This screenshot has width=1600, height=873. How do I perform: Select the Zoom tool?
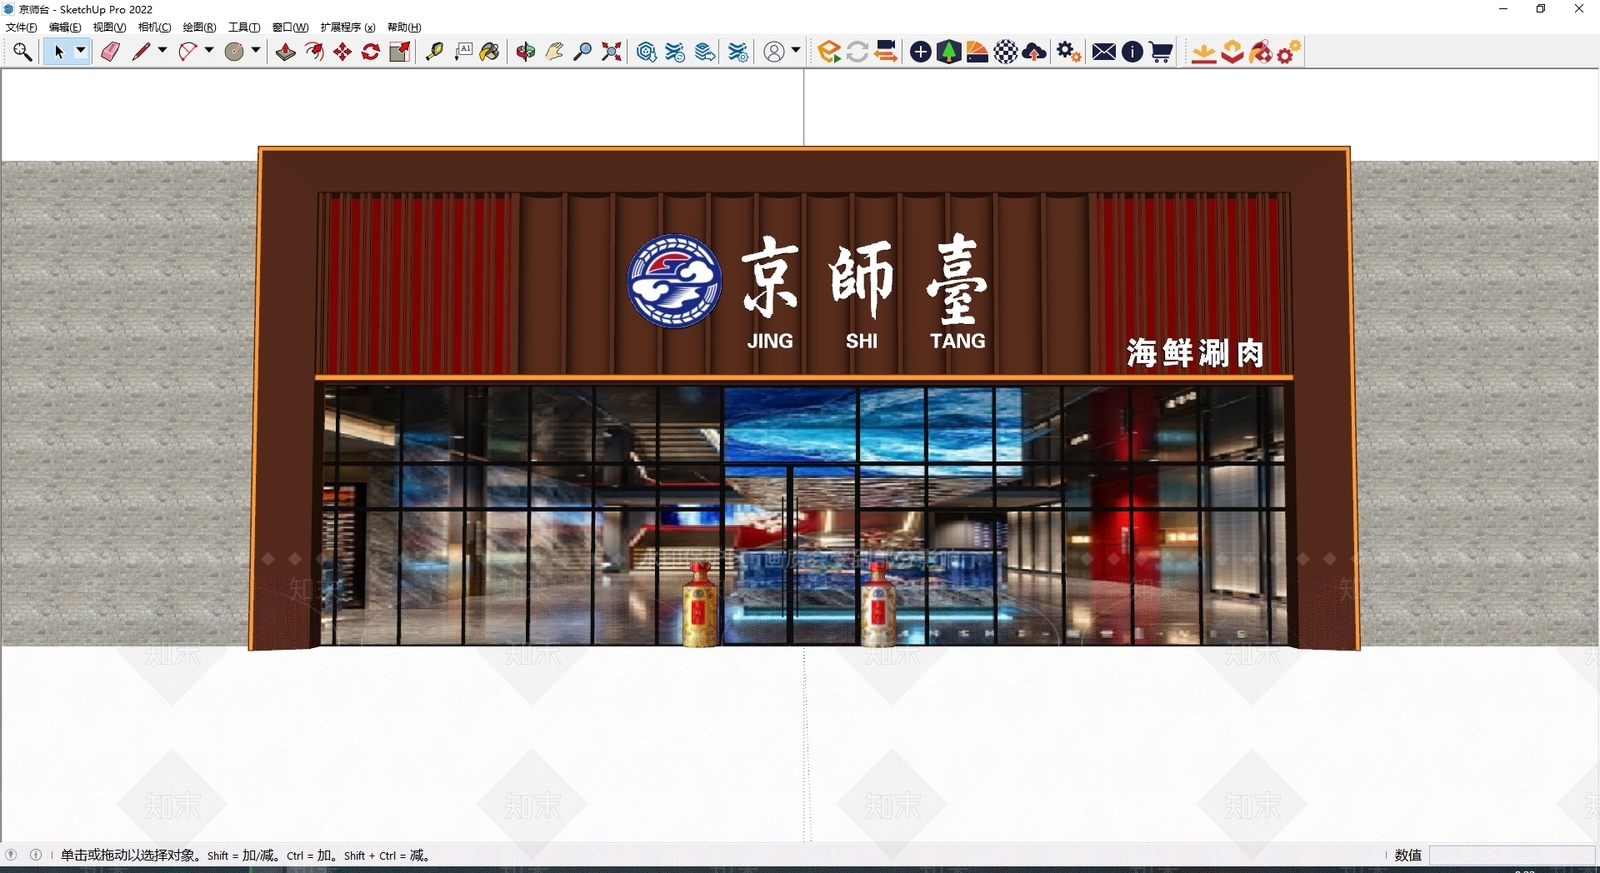(583, 52)
